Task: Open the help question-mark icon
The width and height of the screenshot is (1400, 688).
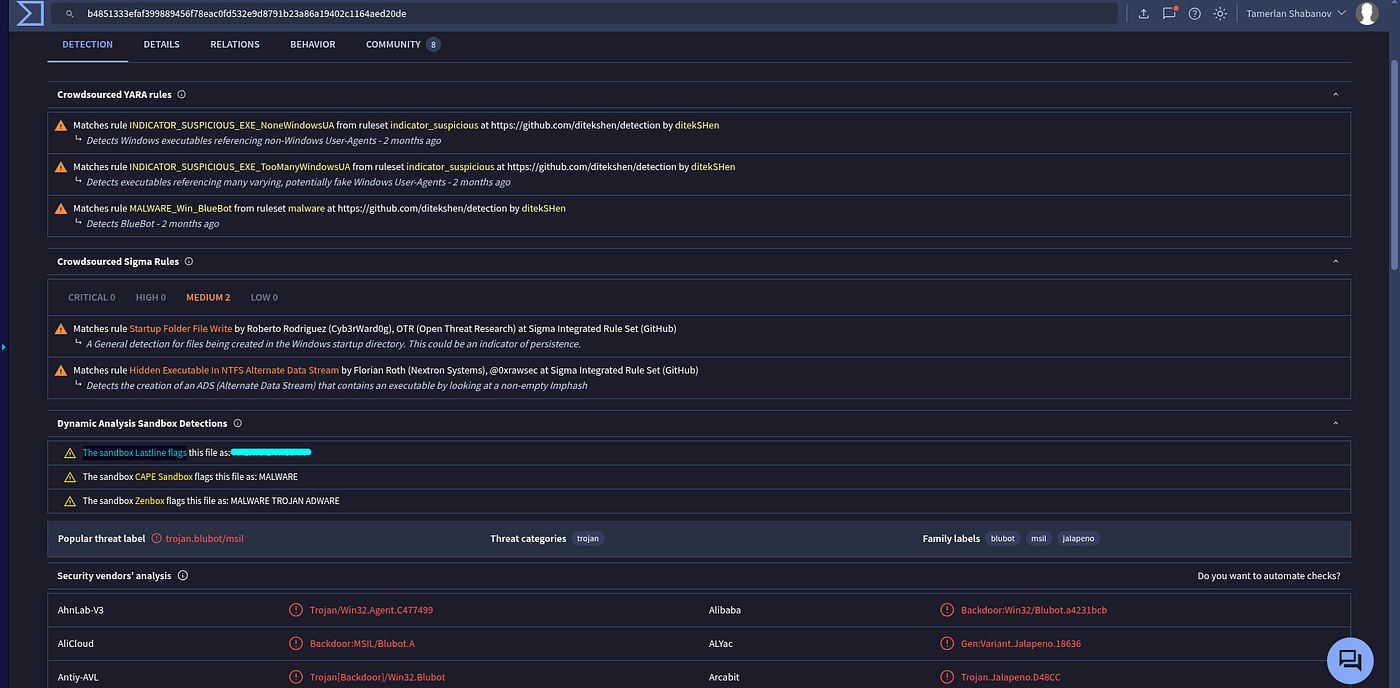Action: (1194, 14)
